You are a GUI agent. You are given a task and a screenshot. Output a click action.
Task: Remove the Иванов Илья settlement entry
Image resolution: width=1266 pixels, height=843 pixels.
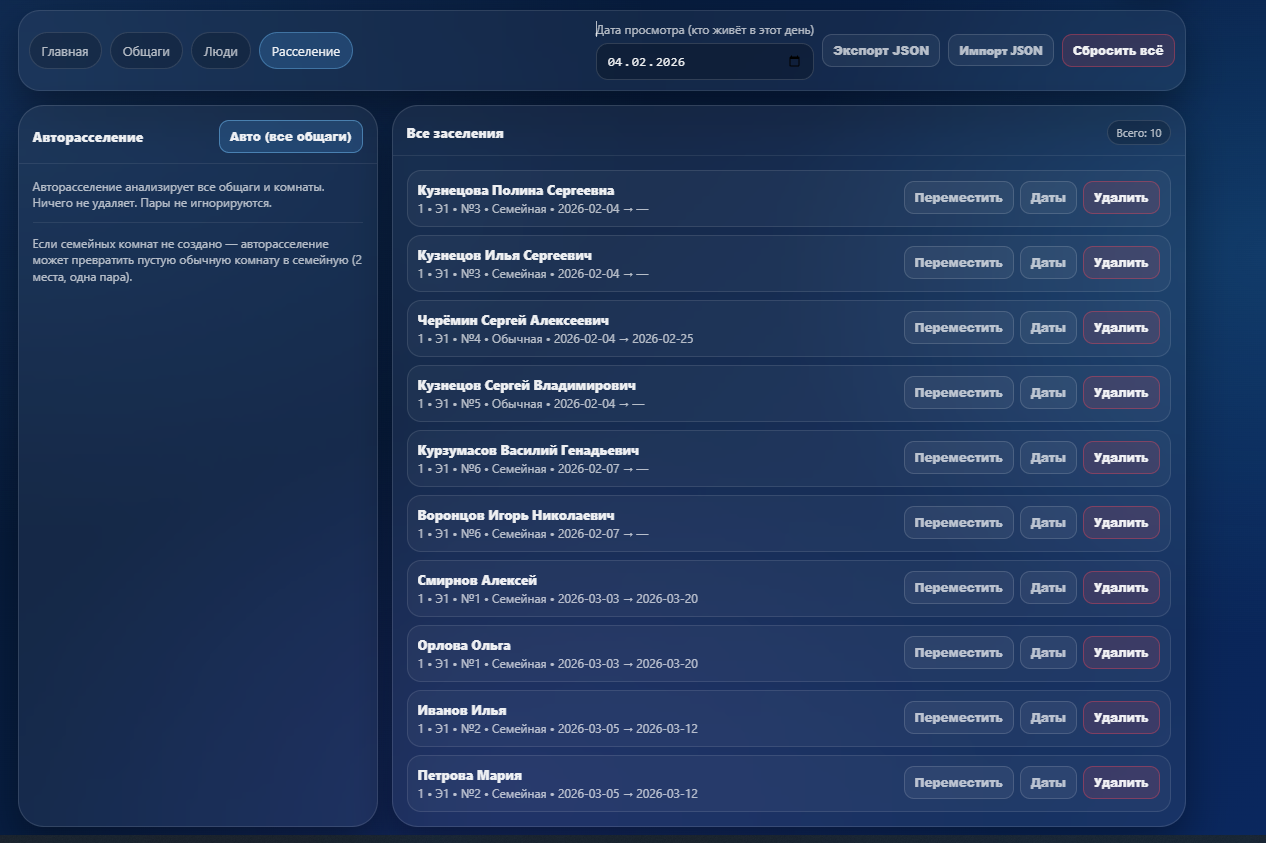(x=1121, y=718)
